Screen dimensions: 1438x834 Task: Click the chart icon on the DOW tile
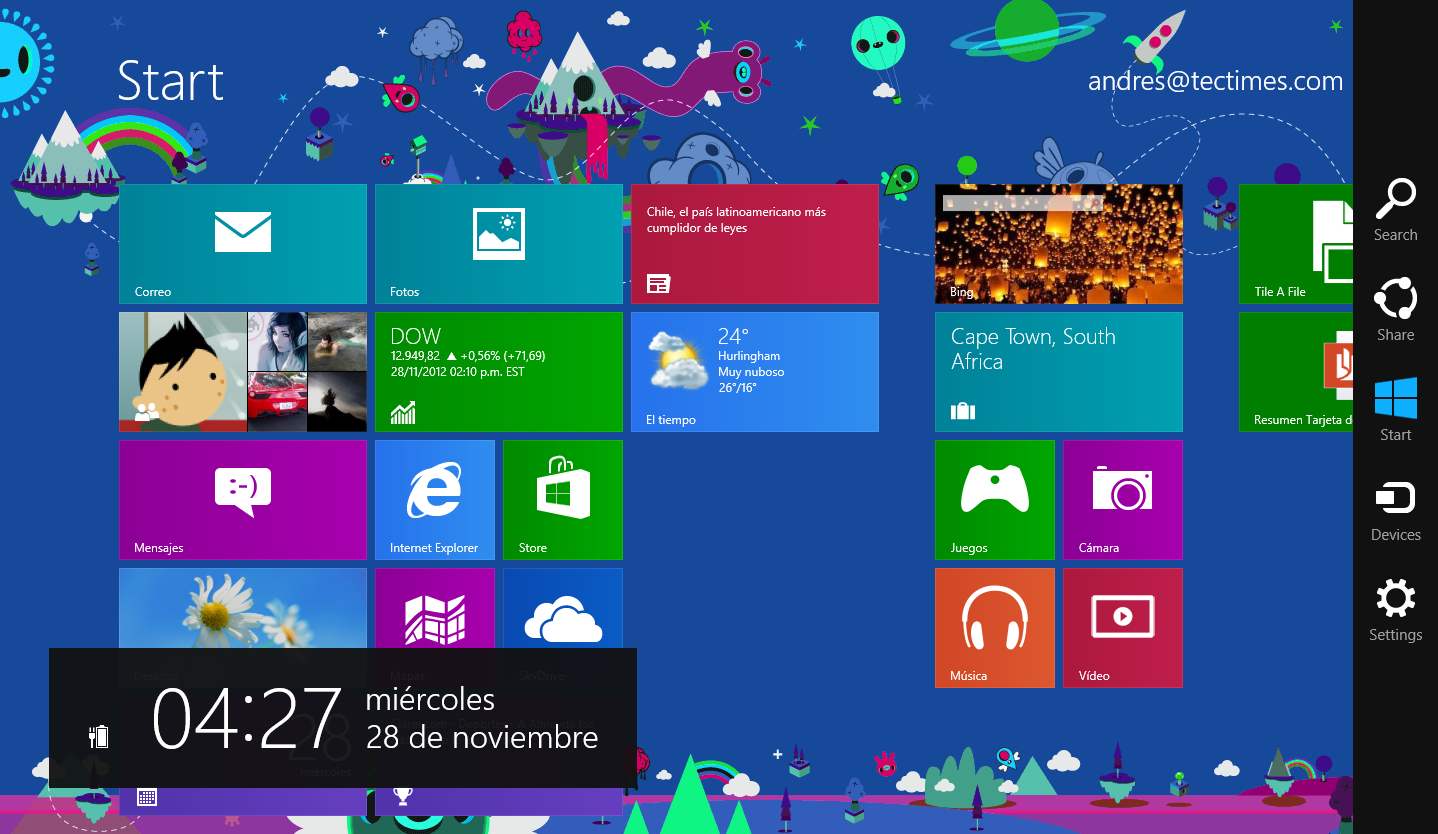(x=403, y=412)
